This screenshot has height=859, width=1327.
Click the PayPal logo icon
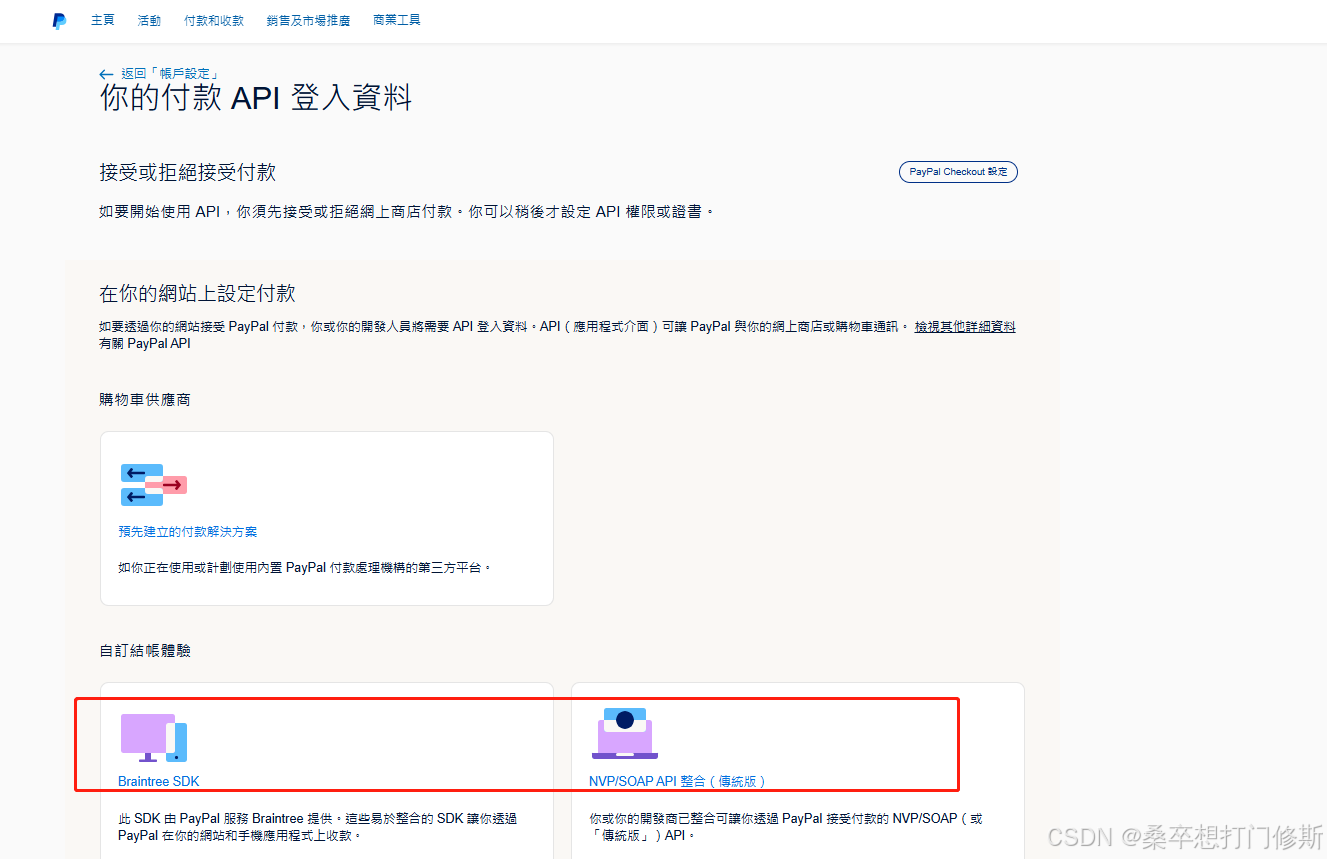59,20
